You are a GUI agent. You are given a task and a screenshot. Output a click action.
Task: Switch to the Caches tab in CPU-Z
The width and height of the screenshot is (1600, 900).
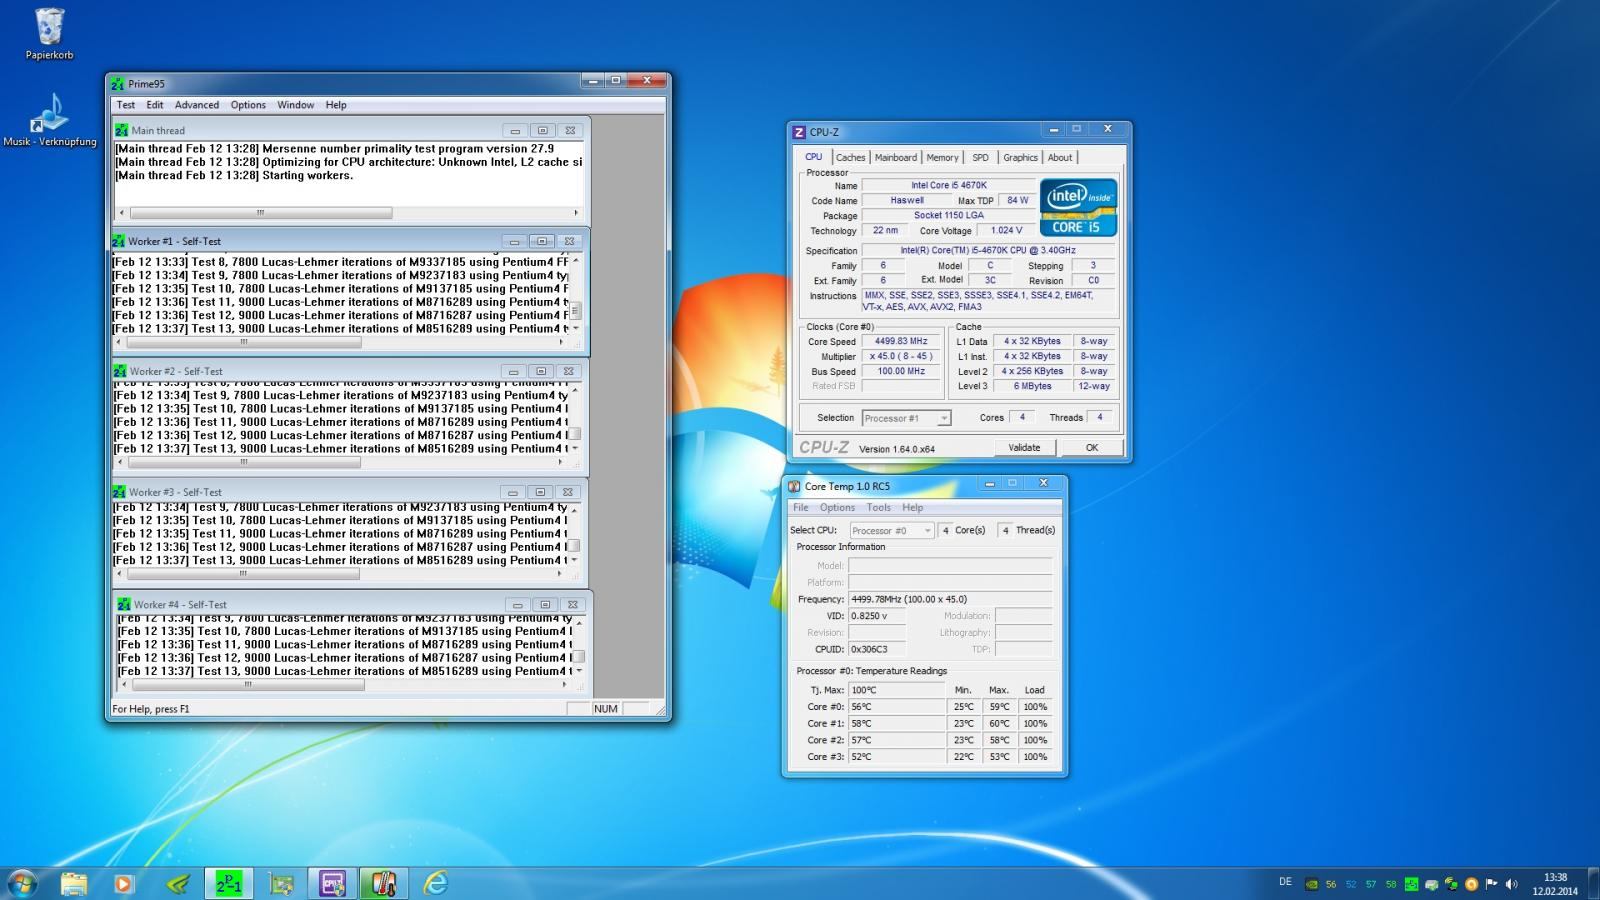[850, 157]
